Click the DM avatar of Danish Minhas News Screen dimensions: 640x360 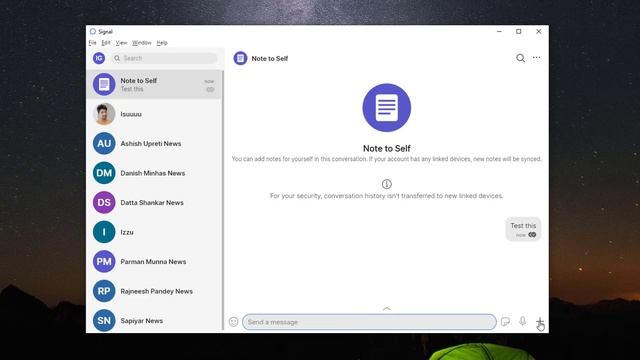104,173
